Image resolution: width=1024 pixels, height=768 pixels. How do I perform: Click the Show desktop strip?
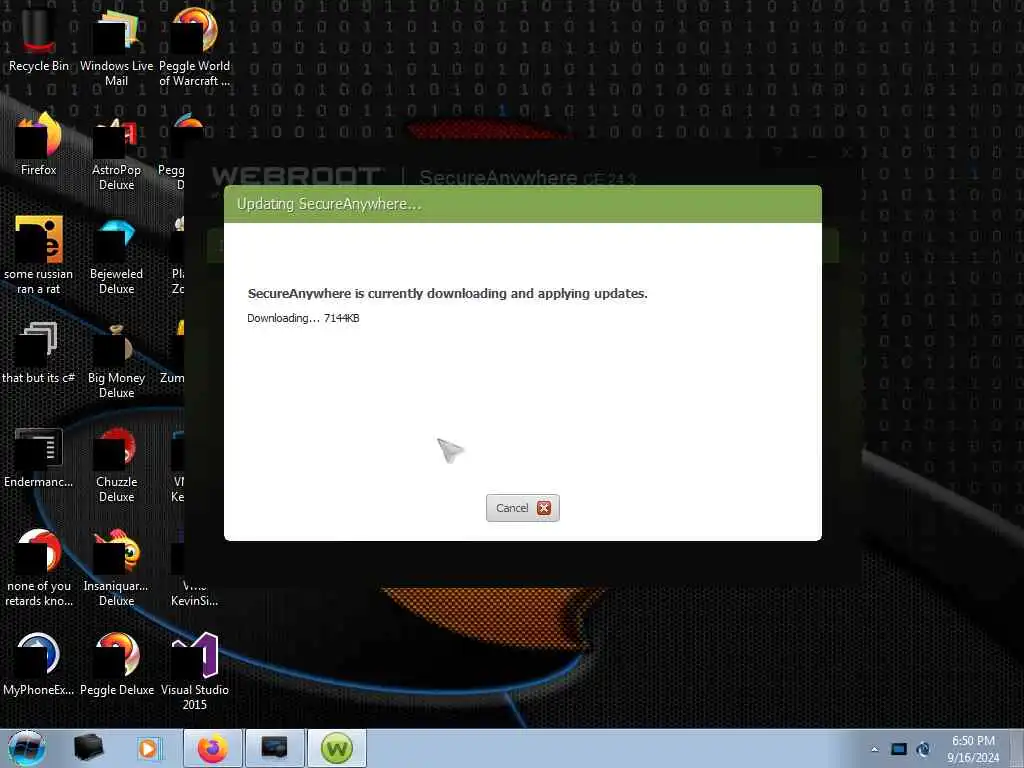1019,748
